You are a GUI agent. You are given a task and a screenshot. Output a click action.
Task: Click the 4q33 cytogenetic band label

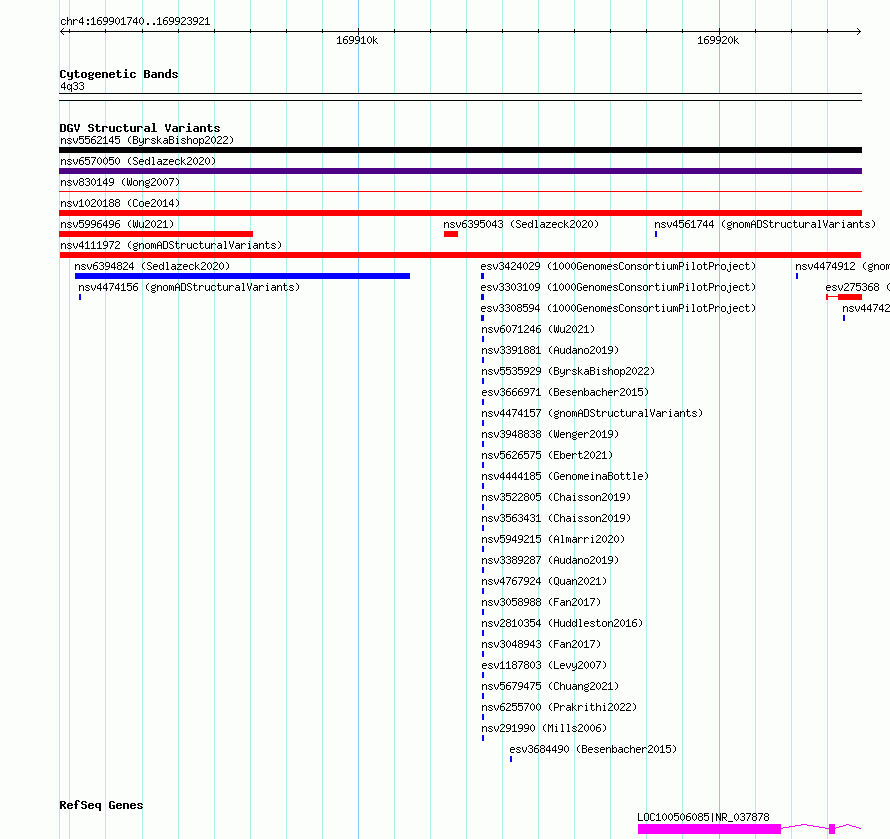click(72, 86)
